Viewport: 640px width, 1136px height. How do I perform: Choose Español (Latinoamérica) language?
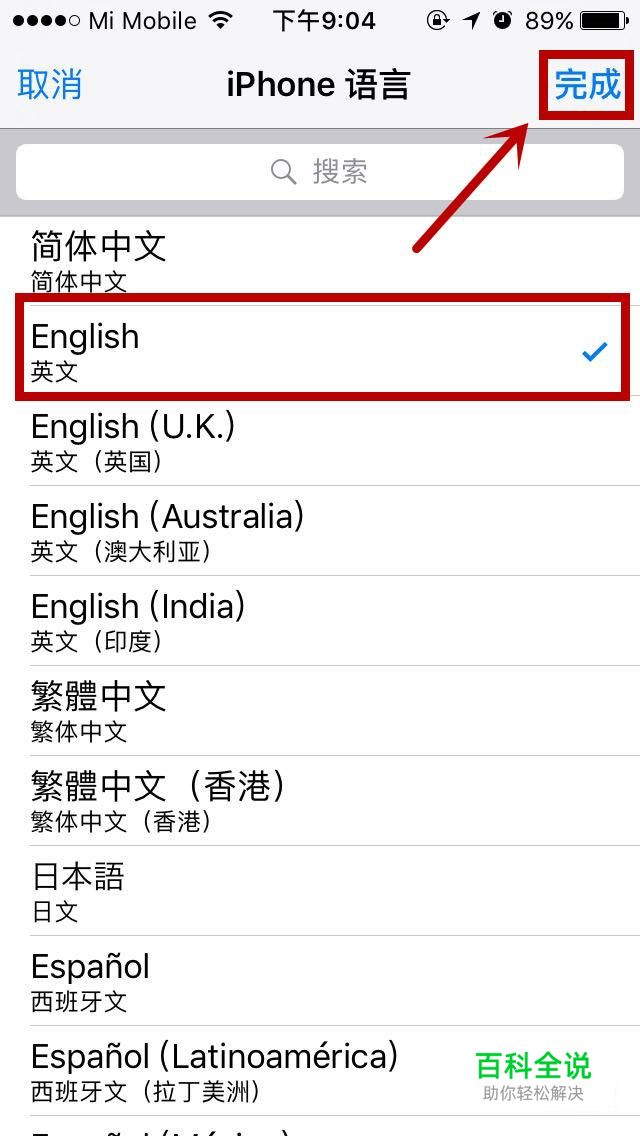(x=320, y=1070)
